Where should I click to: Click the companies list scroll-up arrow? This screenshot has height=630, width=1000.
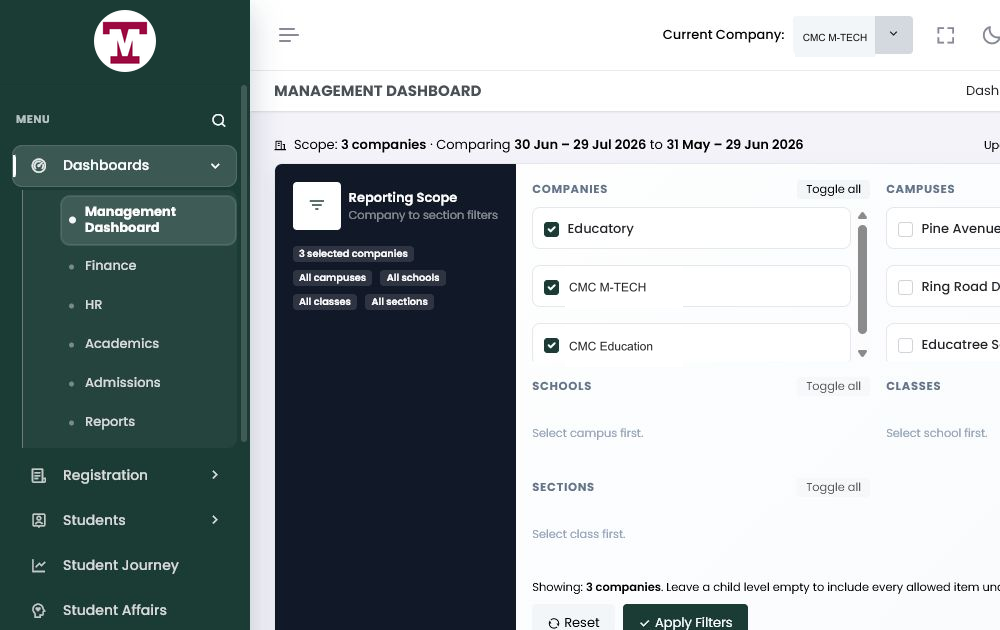click(x=862, y=216)
